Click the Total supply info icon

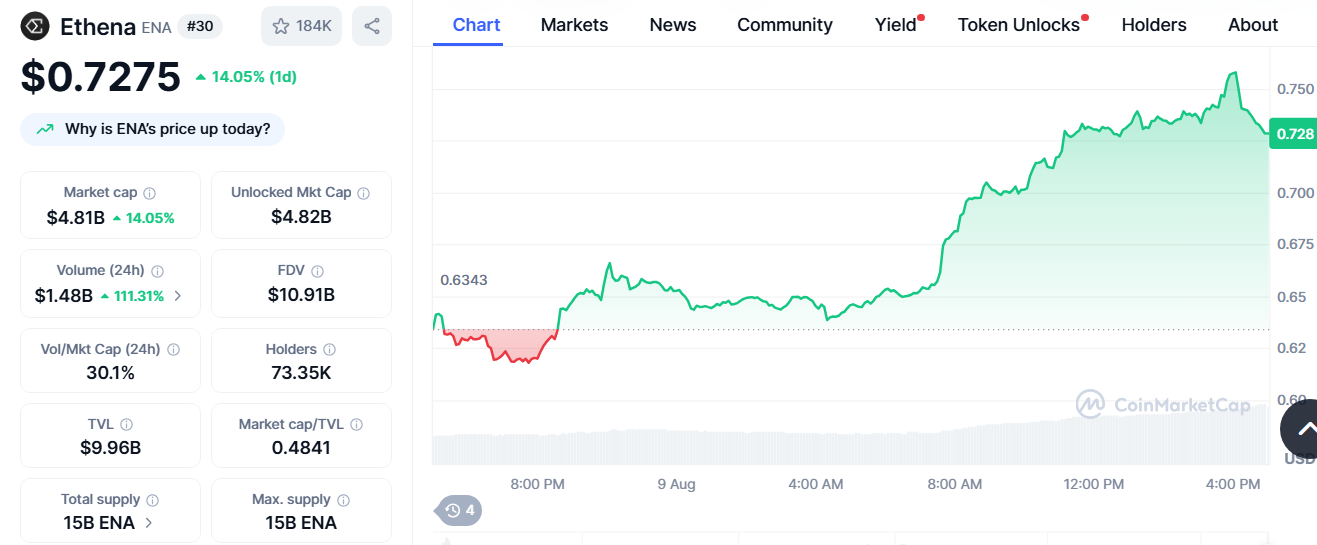[x=152, y=500]
